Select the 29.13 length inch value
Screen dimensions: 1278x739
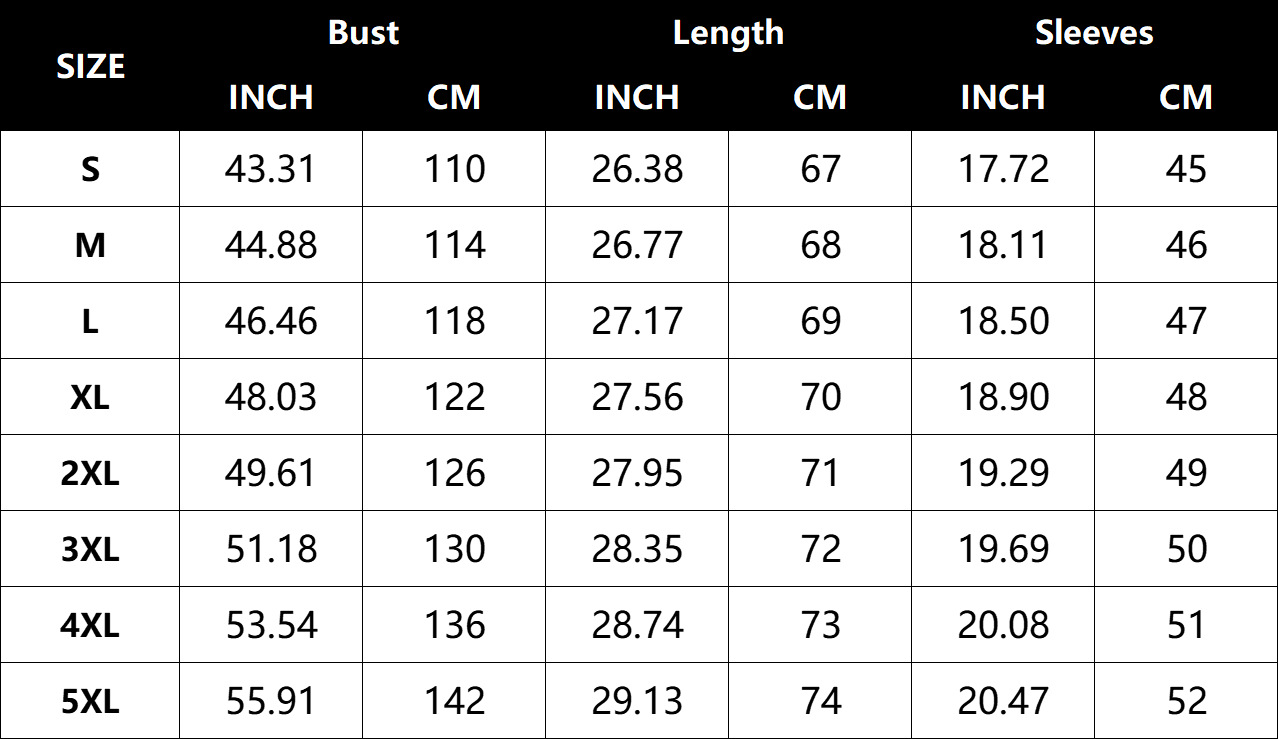point(637,701)
